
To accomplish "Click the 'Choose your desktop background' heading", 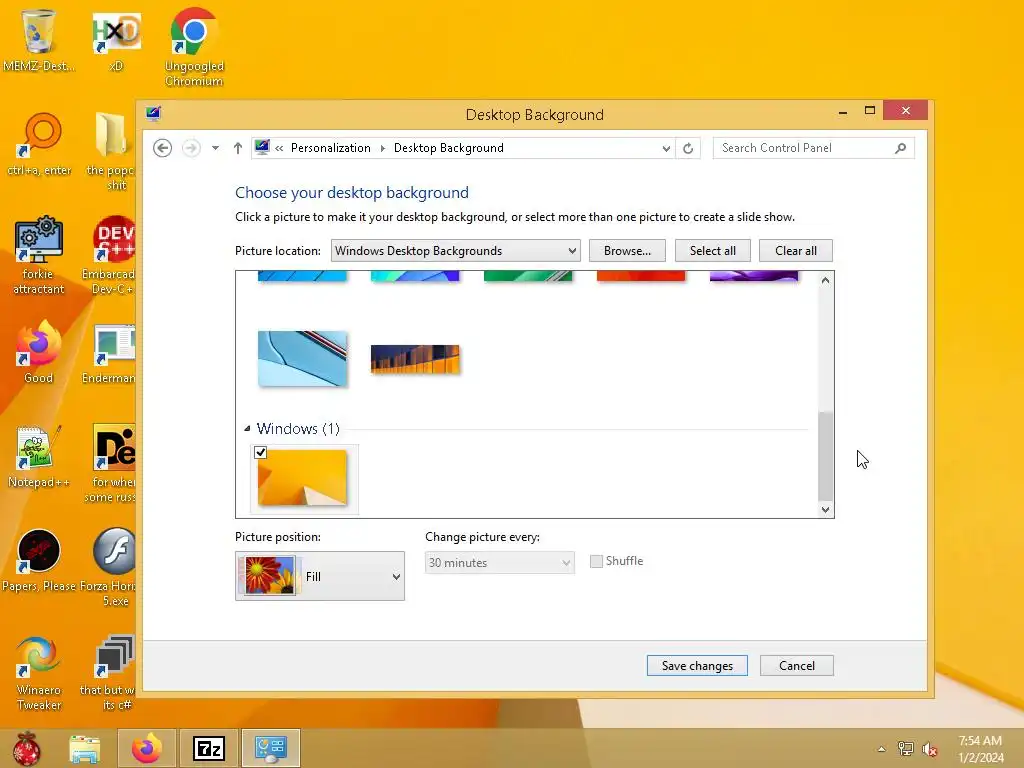I will point(352,193).
